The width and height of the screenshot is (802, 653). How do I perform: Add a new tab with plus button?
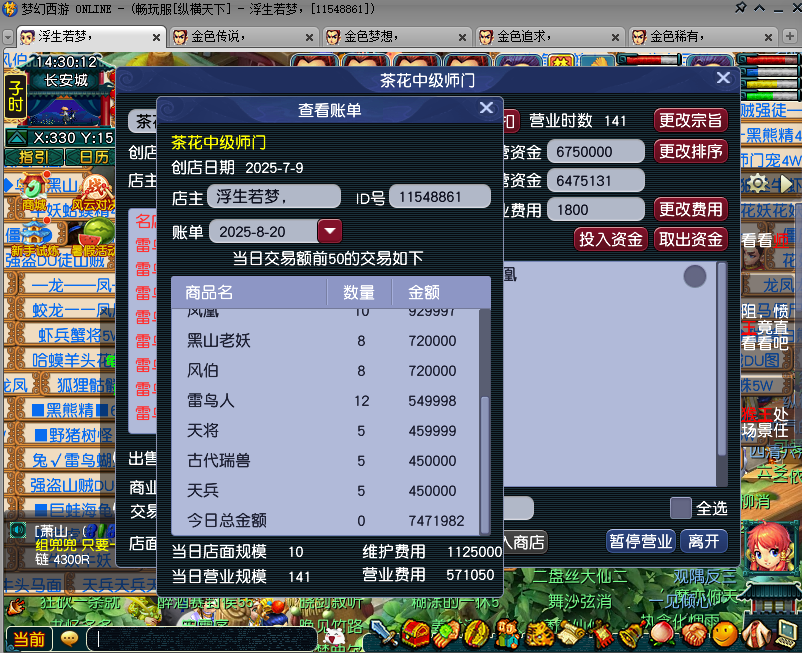click(789, 36)
